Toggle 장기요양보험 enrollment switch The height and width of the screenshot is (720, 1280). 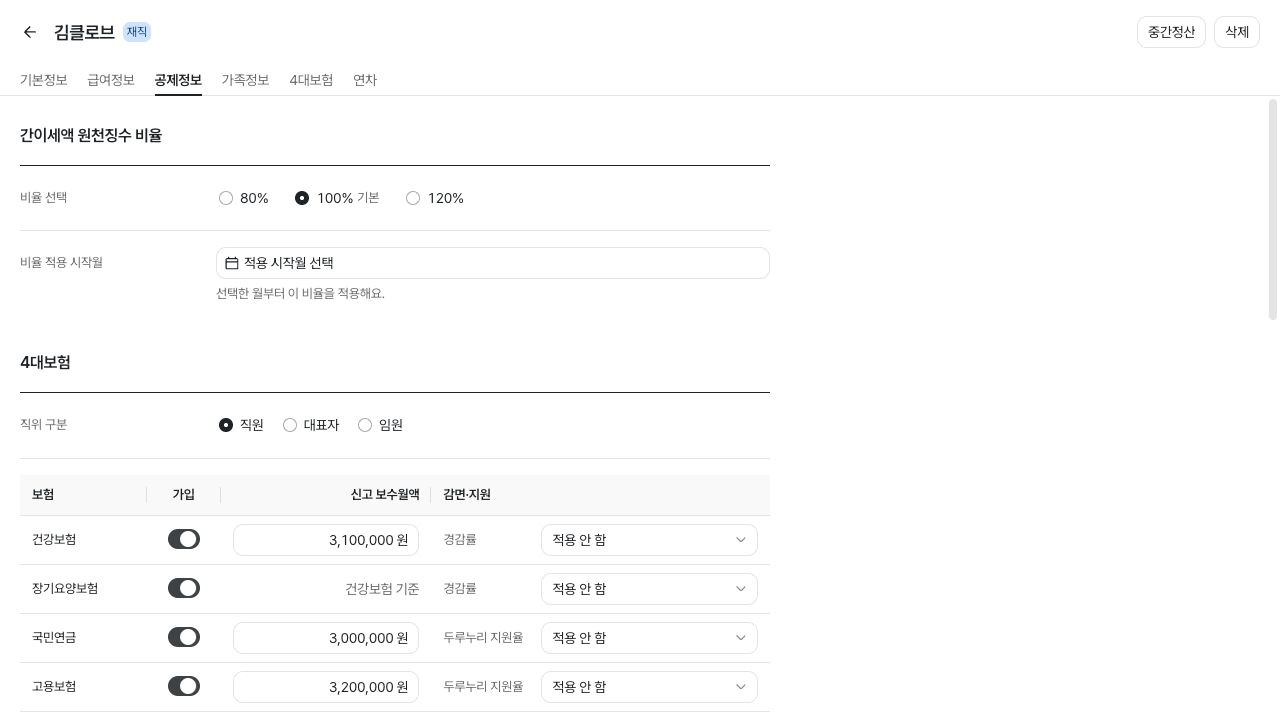coord(184,588)
